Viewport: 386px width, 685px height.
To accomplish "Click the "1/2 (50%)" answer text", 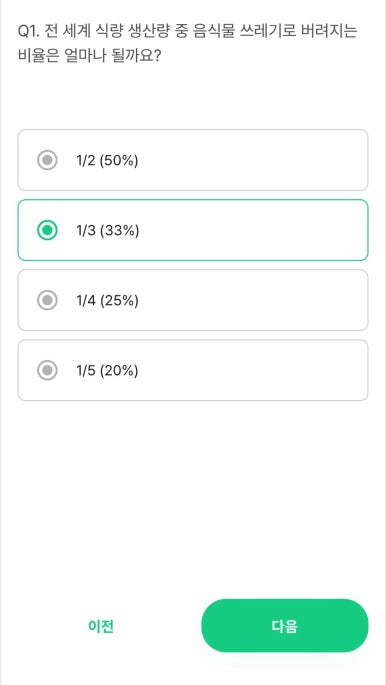I will tap(107, 161).
